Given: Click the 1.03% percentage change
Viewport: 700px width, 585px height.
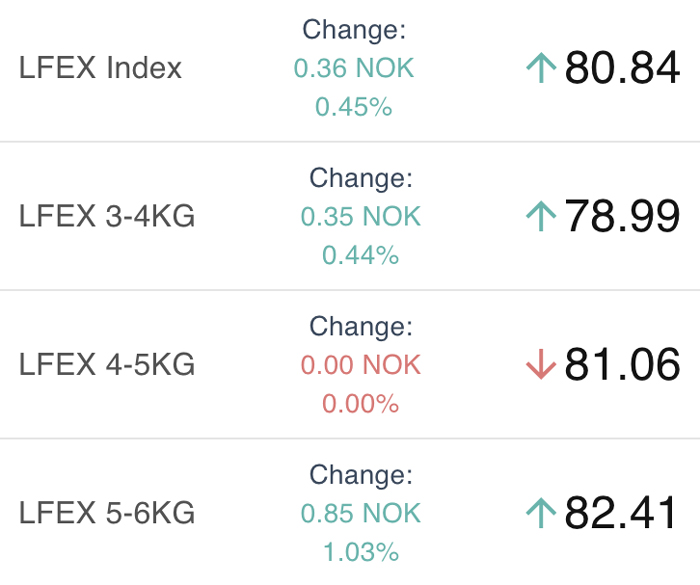Looking at the screenshot, I should [361, 552].
